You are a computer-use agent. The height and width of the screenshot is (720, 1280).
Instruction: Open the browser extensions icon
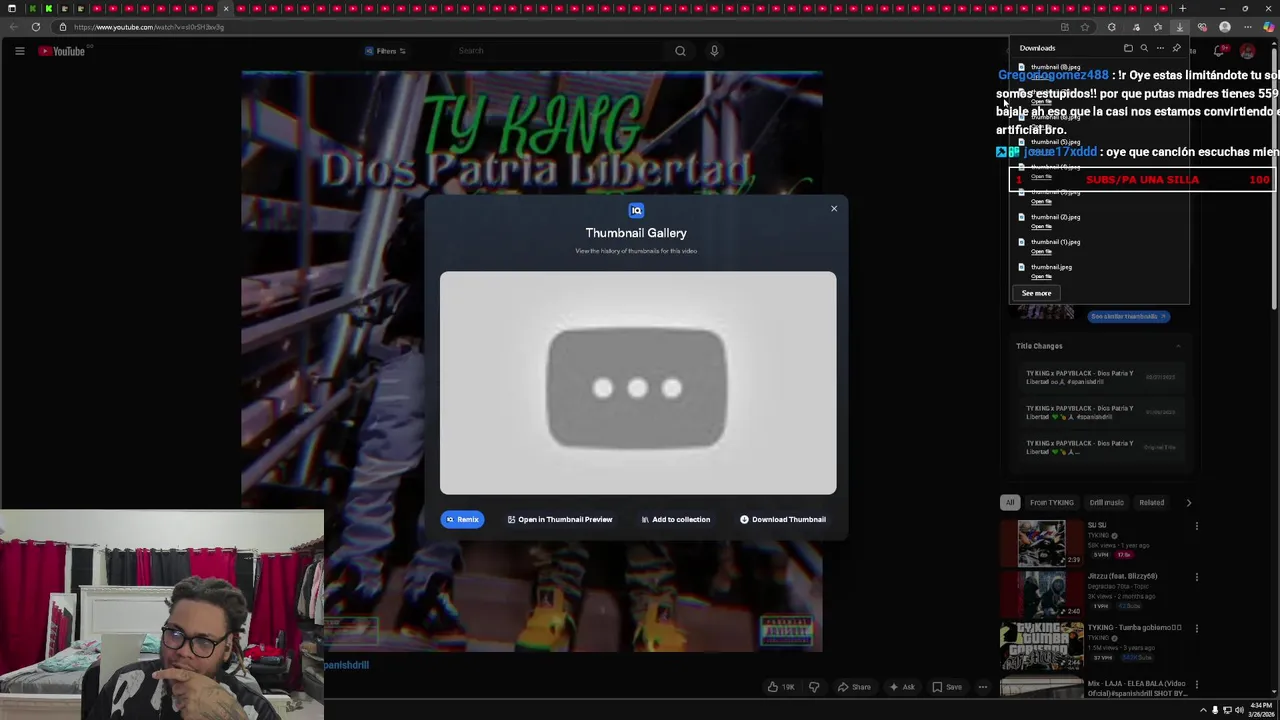pyautogui.click(x=1112, y=27)
